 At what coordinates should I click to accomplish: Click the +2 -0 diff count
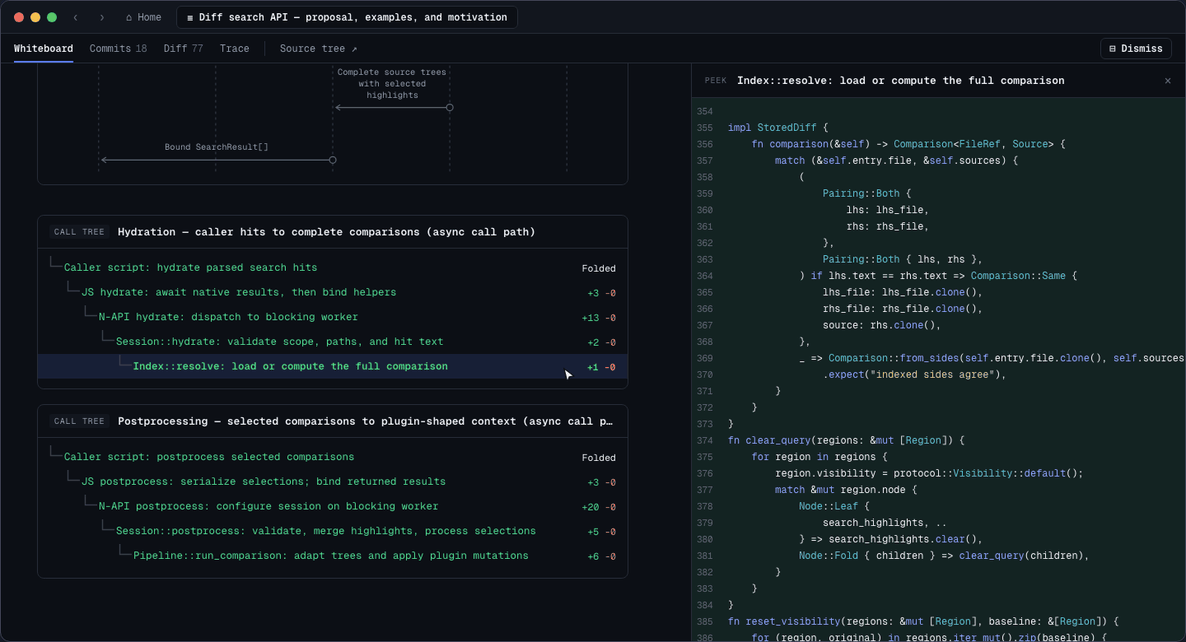click(x=601, y=343)
